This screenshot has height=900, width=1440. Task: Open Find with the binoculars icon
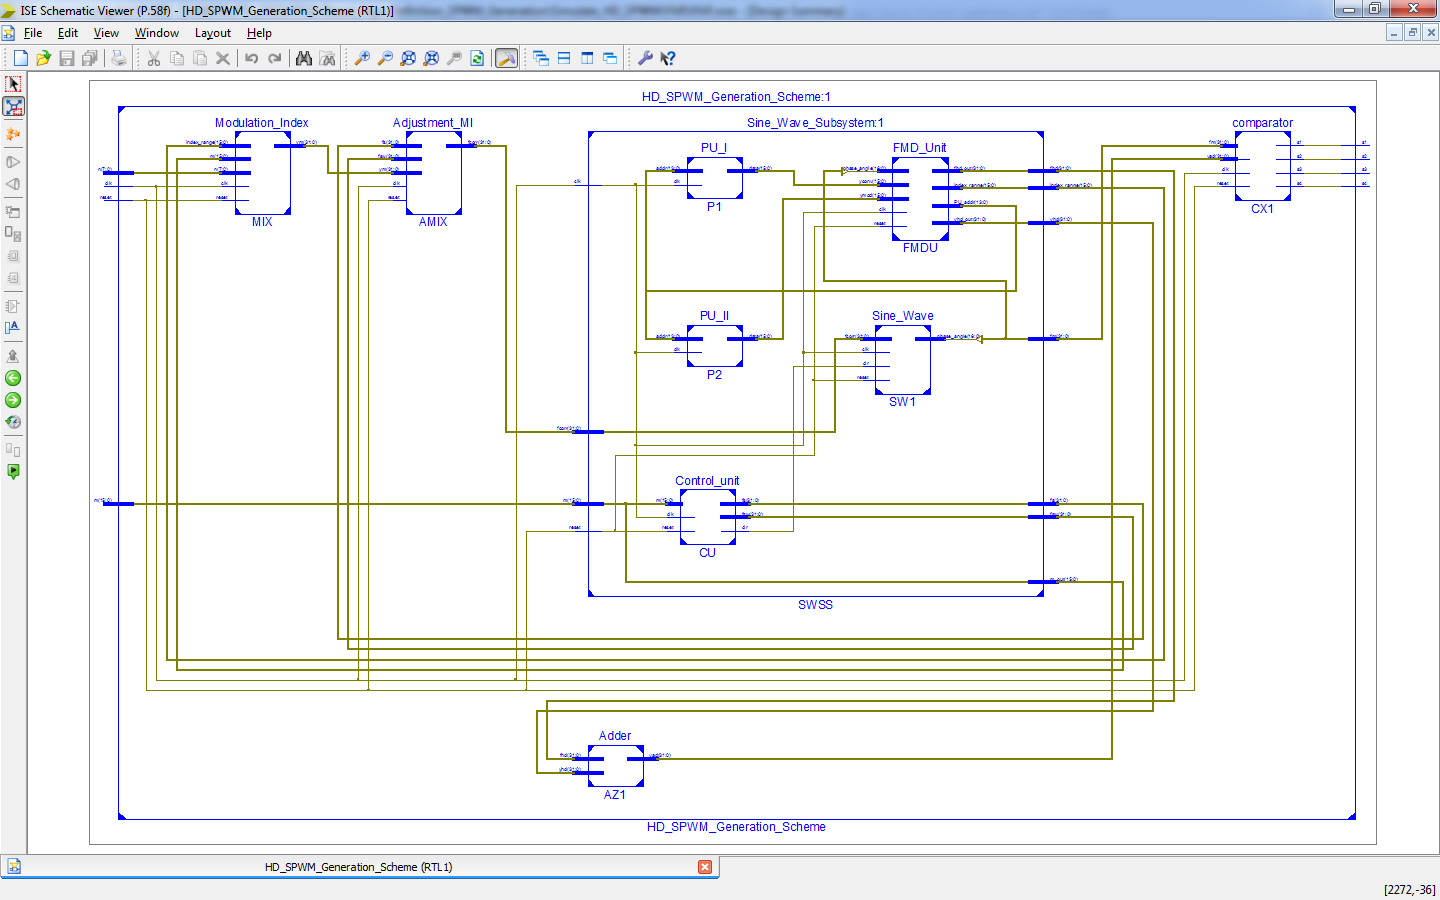304,58
